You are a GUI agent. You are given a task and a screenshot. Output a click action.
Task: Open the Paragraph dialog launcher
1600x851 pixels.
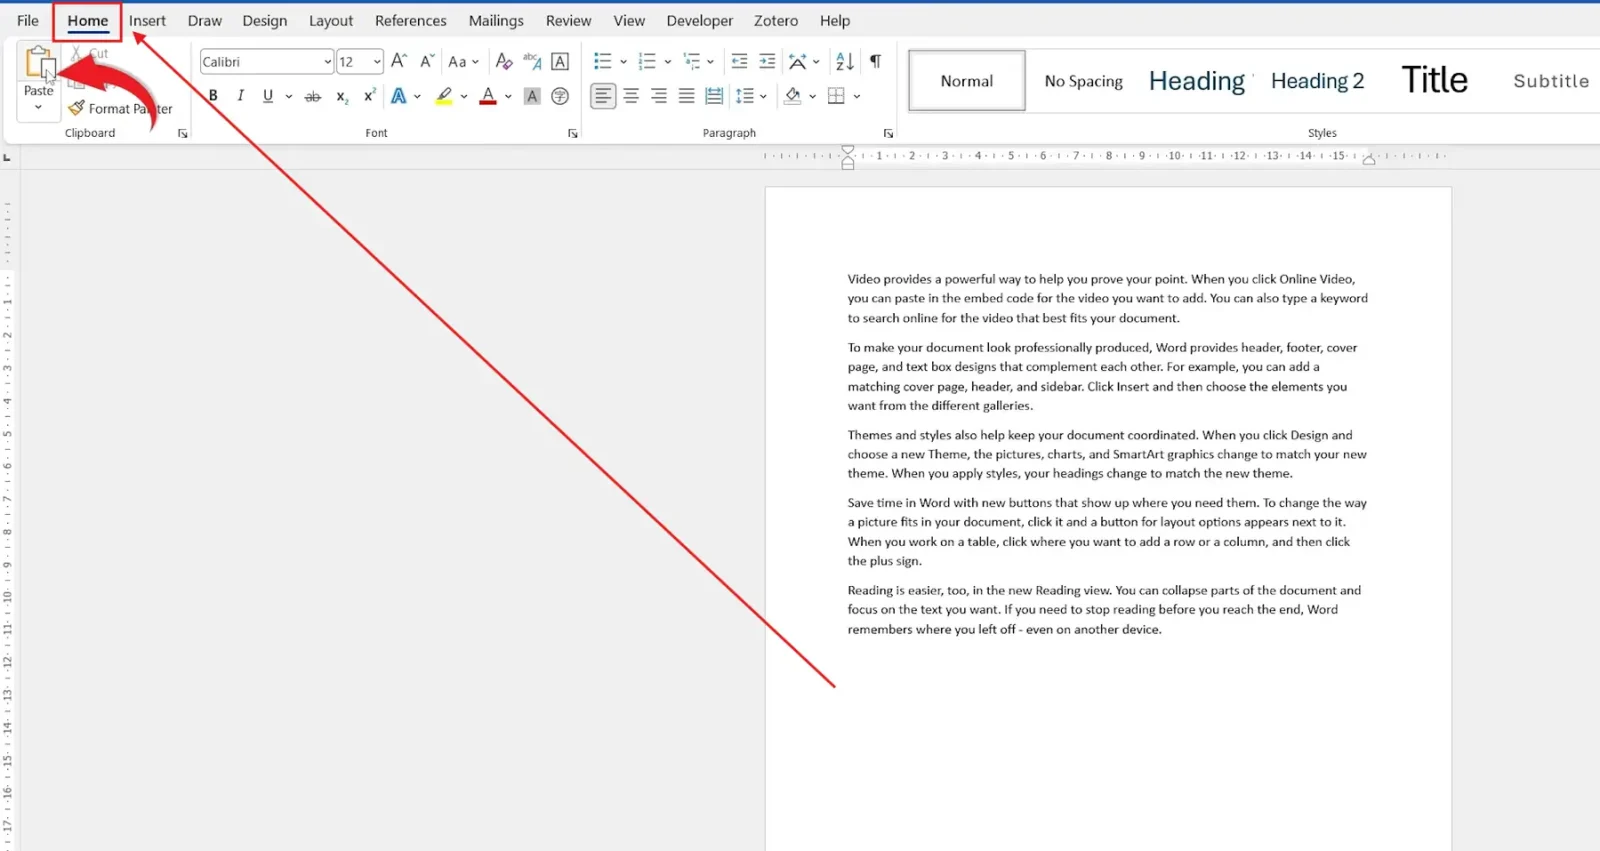tap(888, 133)
